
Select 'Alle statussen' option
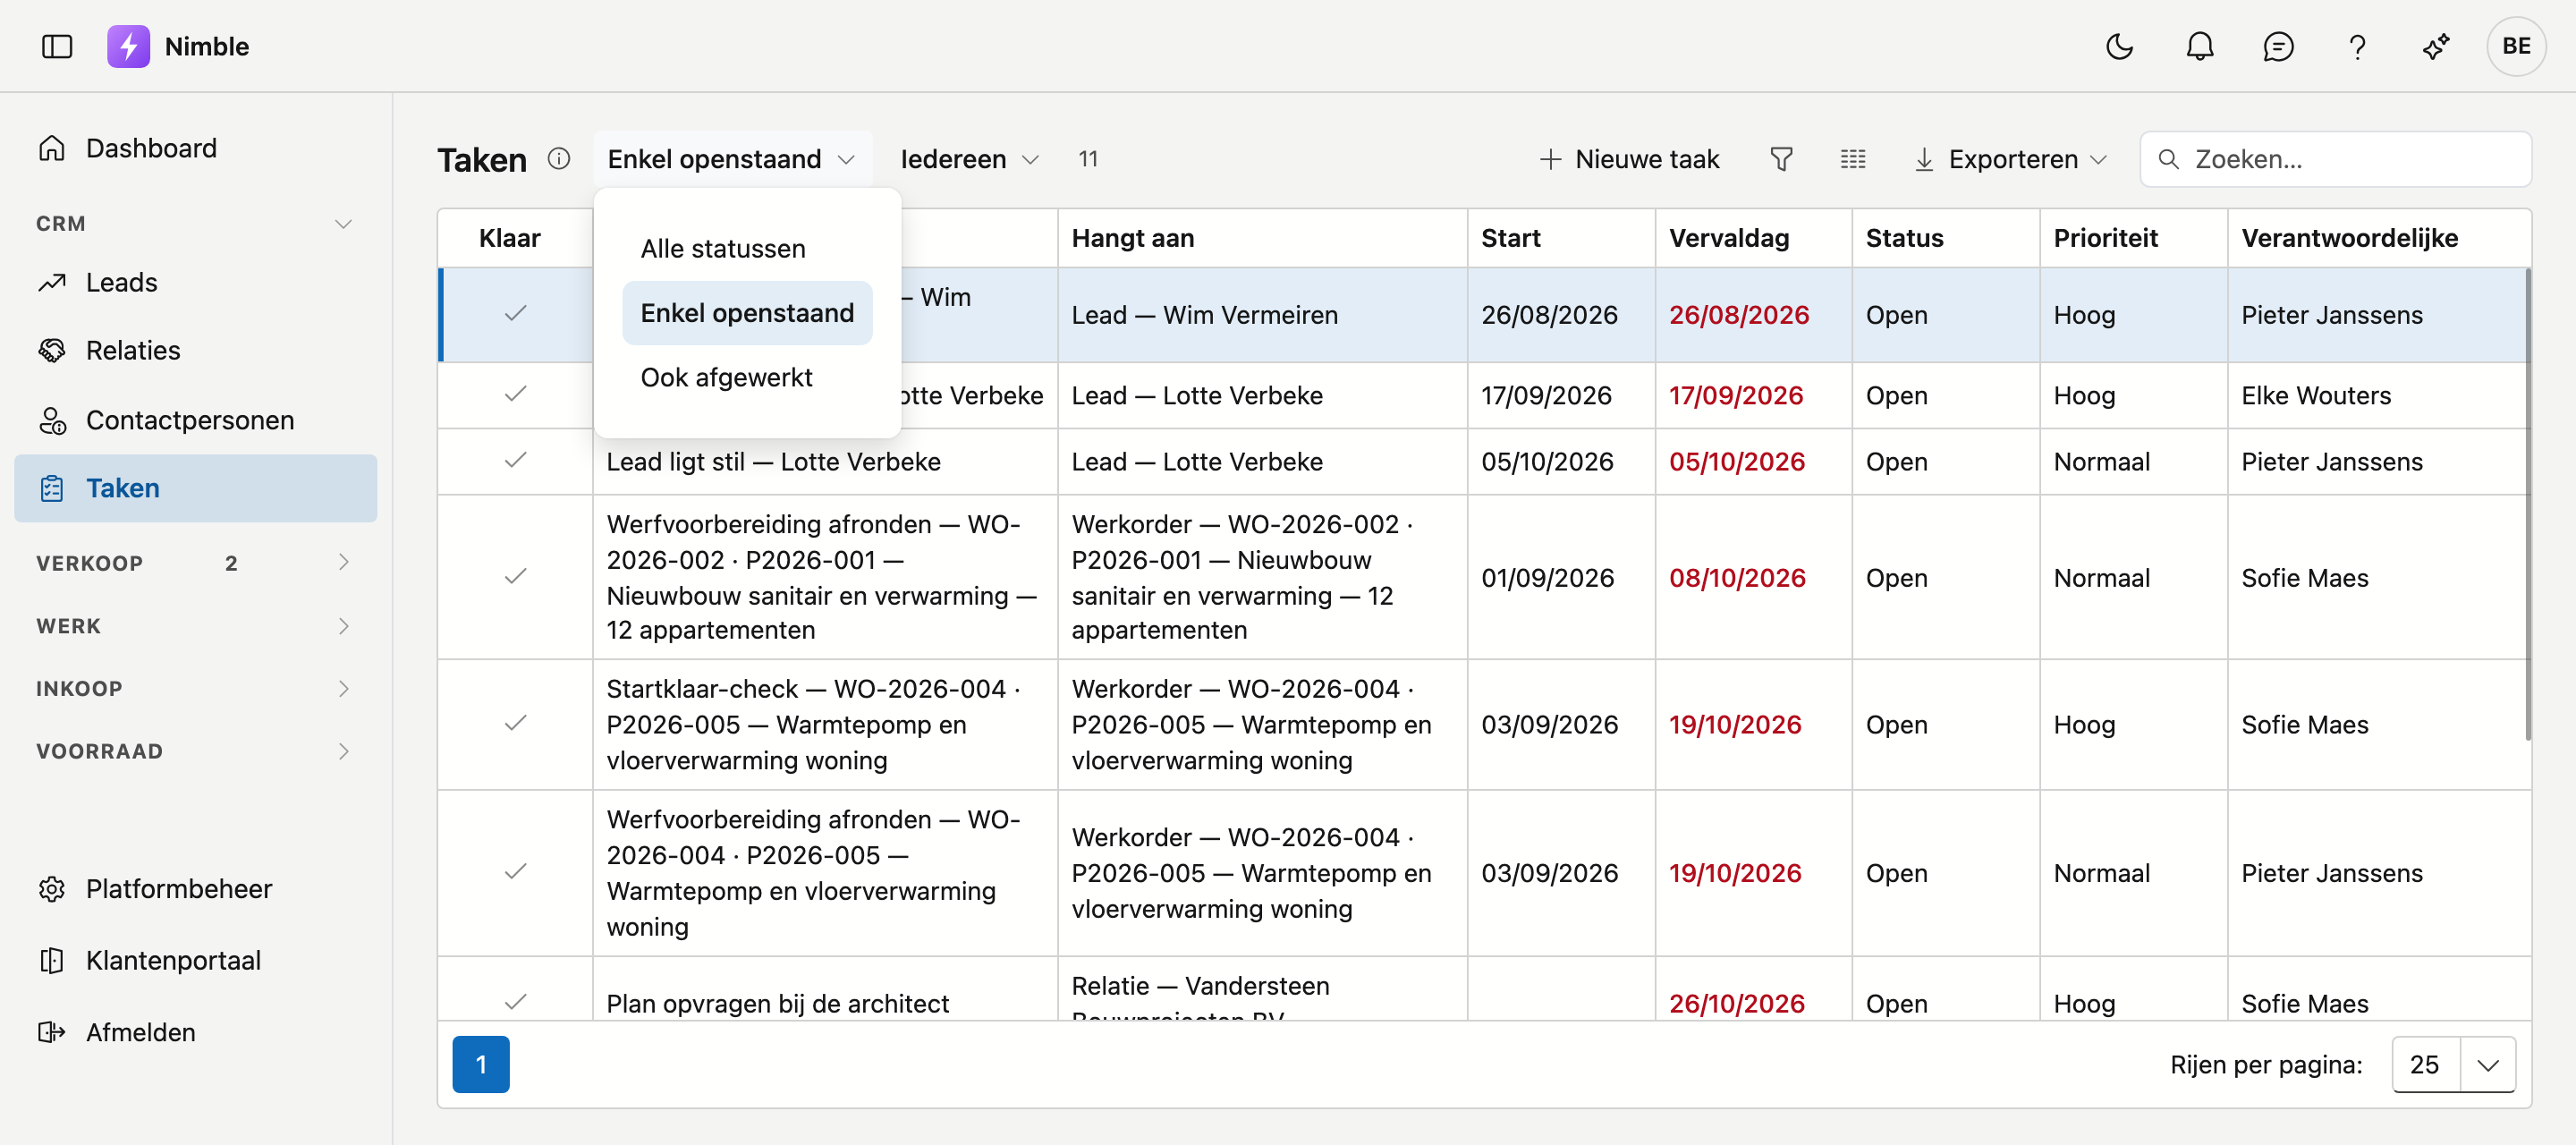click(x=747, y=248)
